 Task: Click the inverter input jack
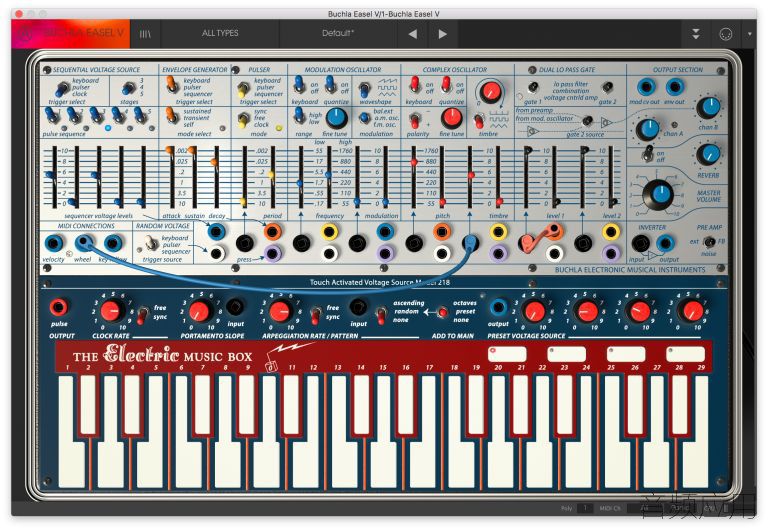(640, 243)
